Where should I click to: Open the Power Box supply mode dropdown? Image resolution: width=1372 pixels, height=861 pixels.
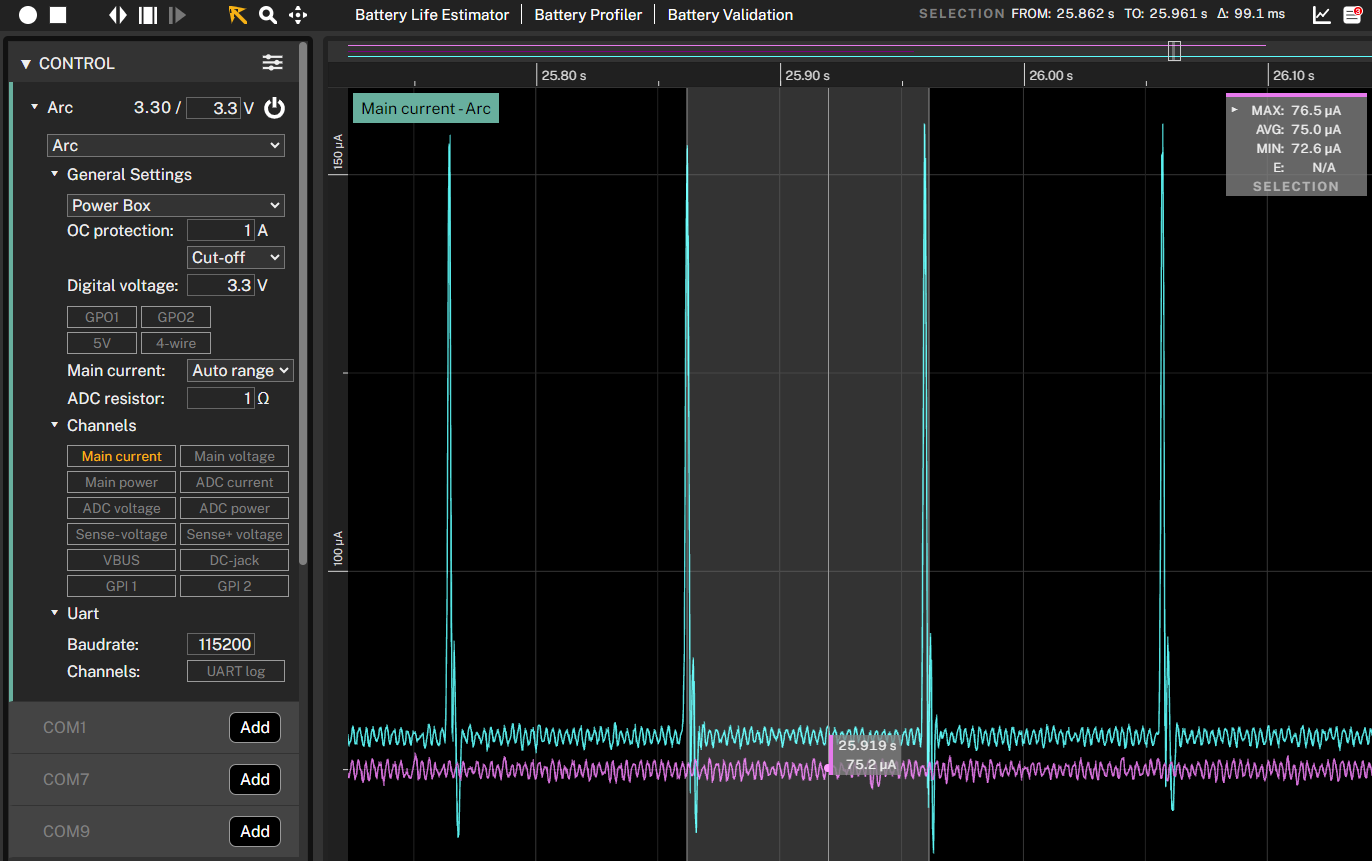(x=176, y=205)
